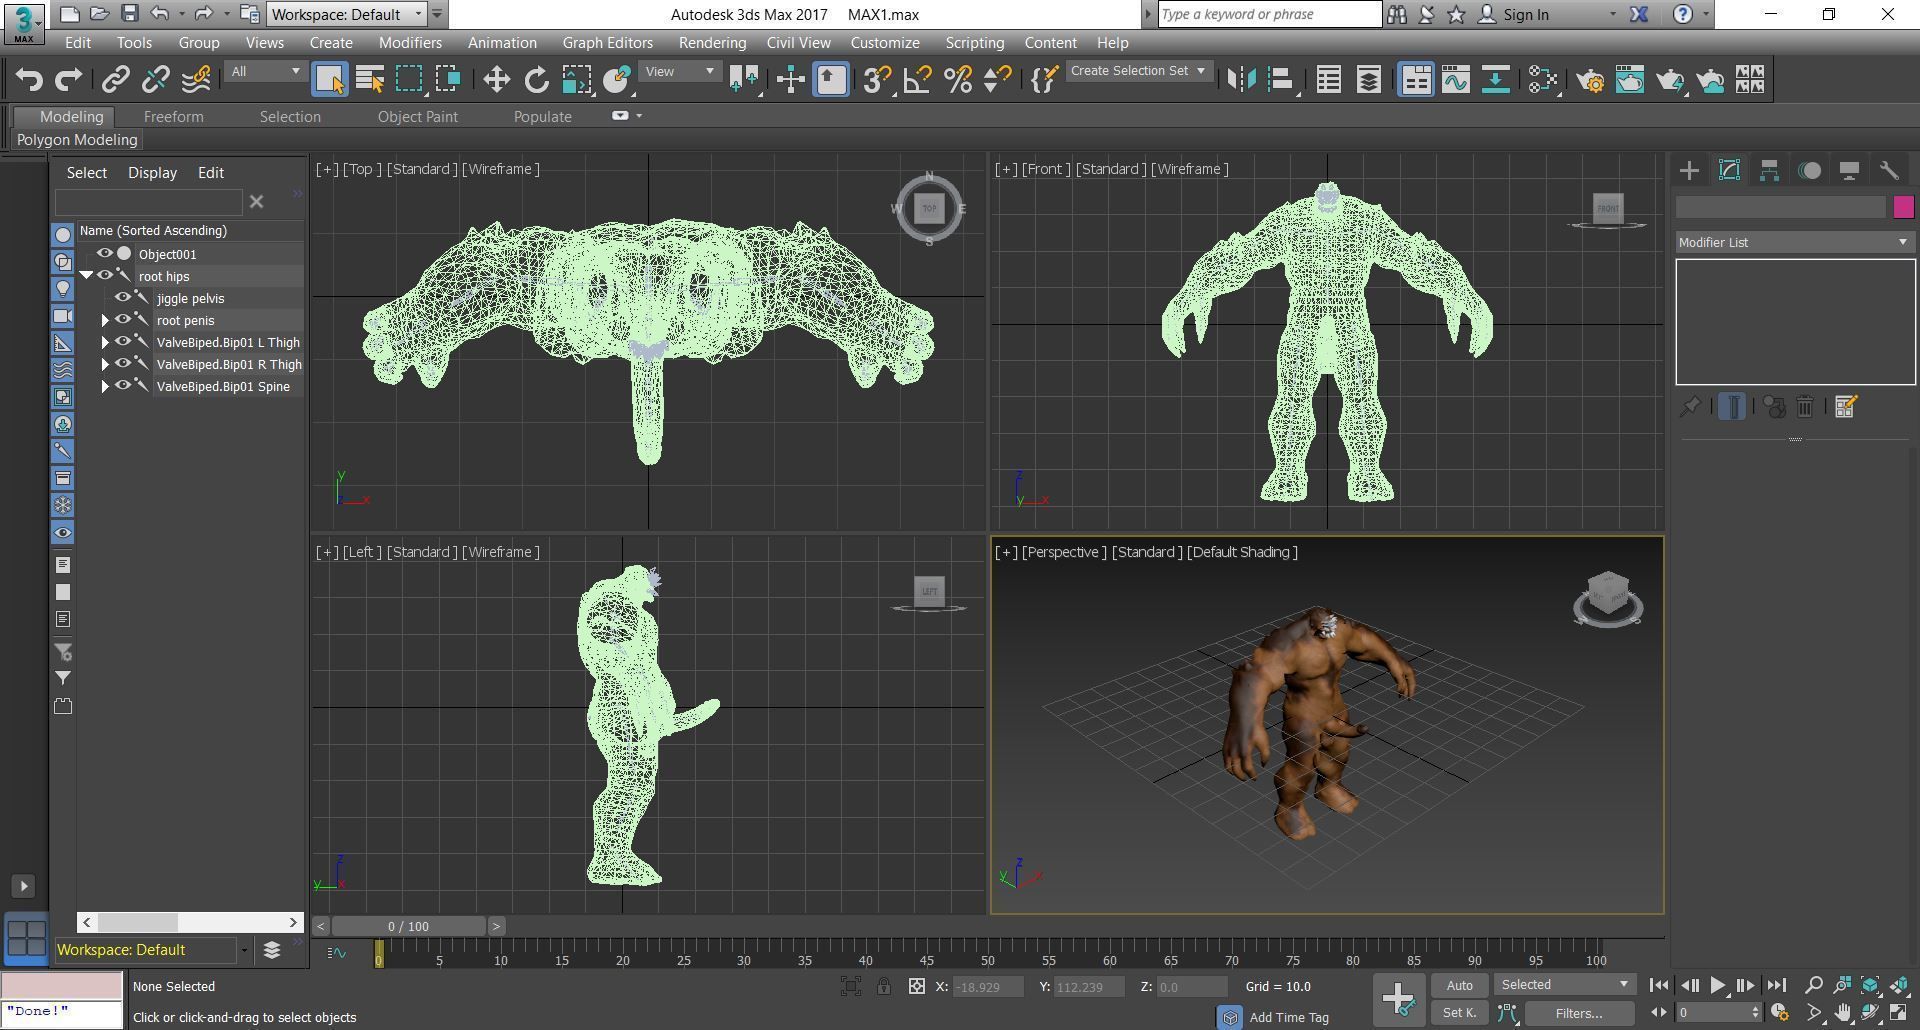The width and height of the screenshot is (1920, 1030).
Task: Toggle visibility of jiggle pelvis
Action: click(x=123, y=298)
